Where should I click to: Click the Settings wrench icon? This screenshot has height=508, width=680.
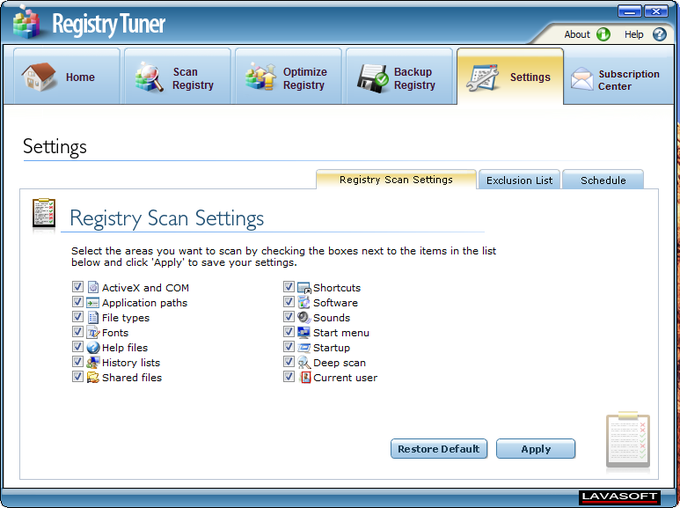coord(482,78)
